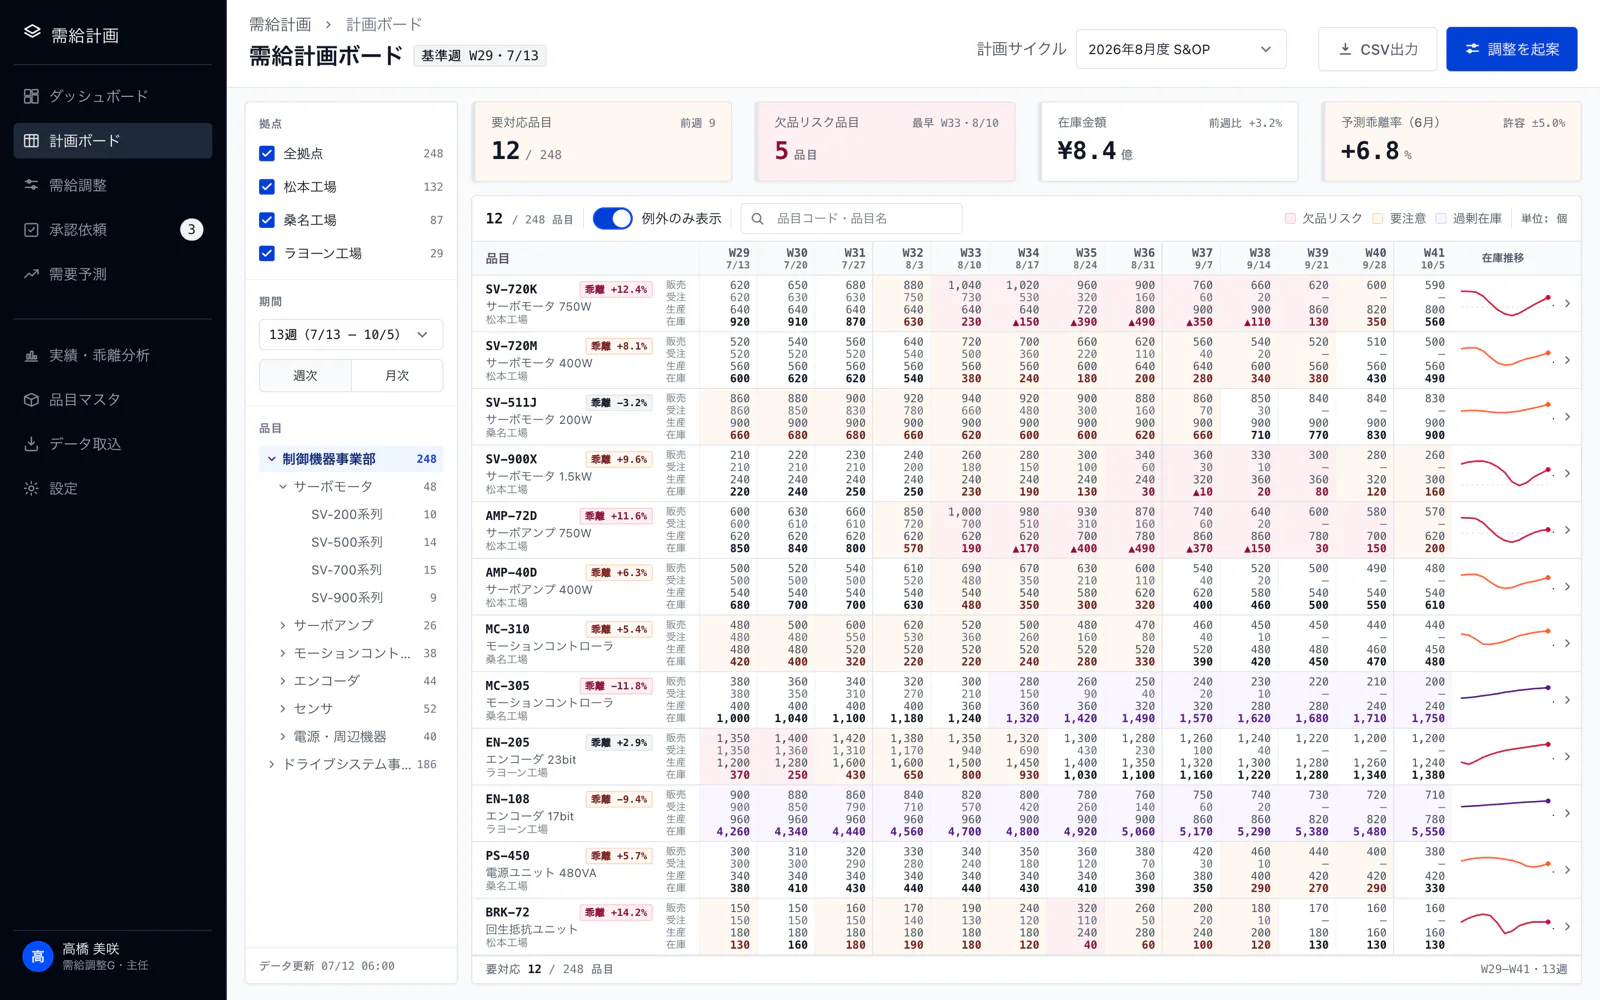This screenshot has height=1000, width=1600.
Task: Toggle the 桑名工場 checkbox
Action: tap(267, 220)
